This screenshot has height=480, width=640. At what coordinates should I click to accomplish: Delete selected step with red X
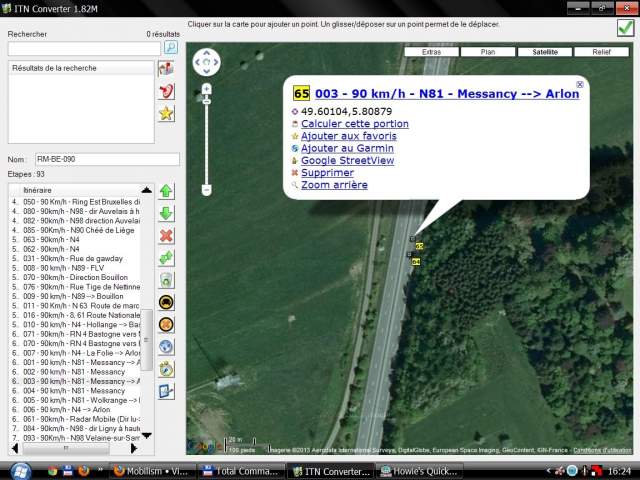click(167, 236)
